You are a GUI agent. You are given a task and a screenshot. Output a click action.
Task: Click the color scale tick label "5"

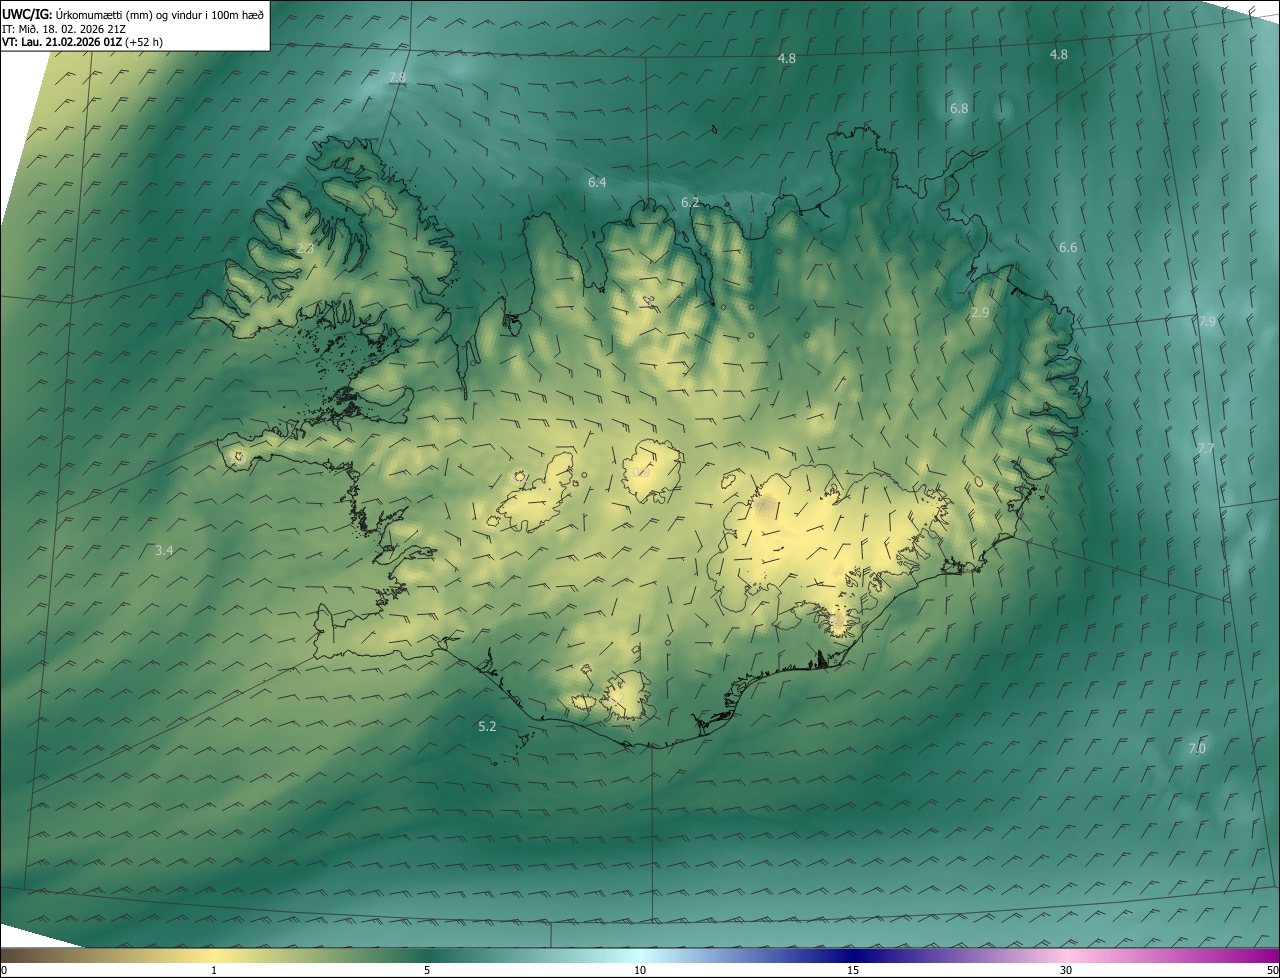point(427,970)
